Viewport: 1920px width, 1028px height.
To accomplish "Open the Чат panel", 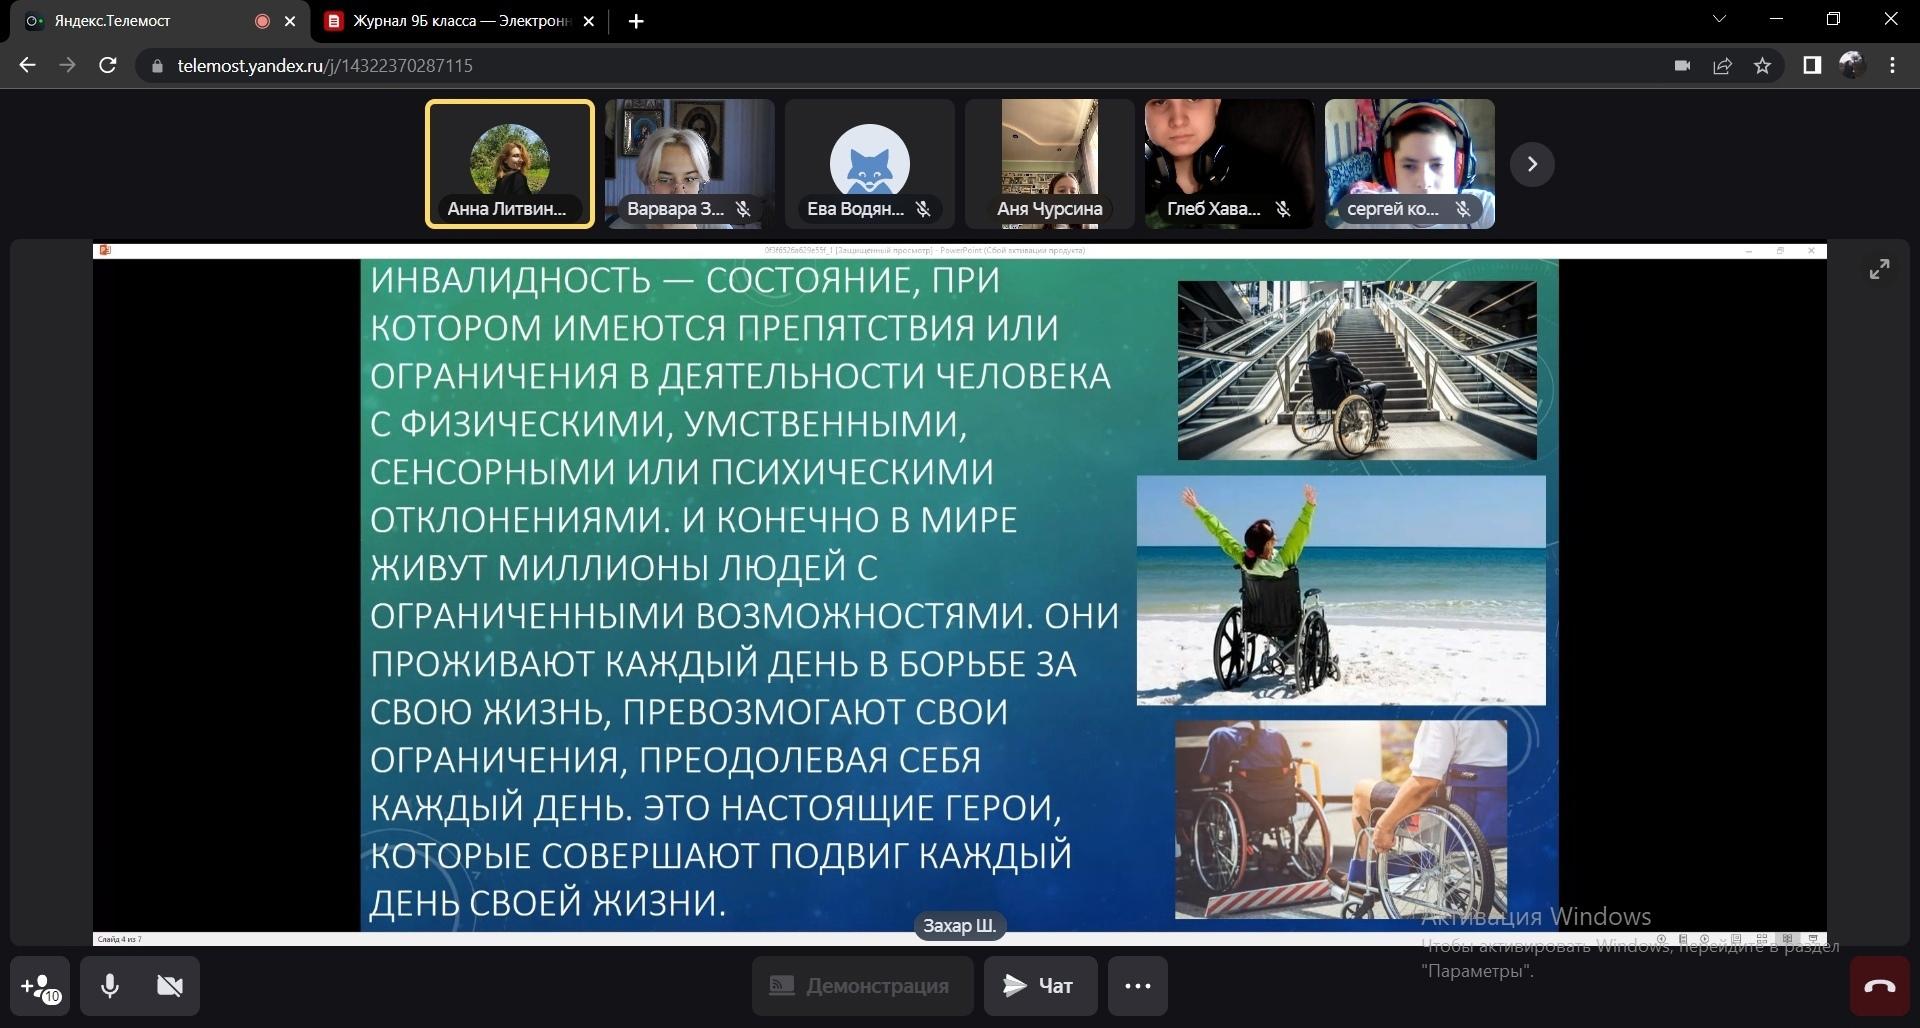I will [x=1040, y=986].
